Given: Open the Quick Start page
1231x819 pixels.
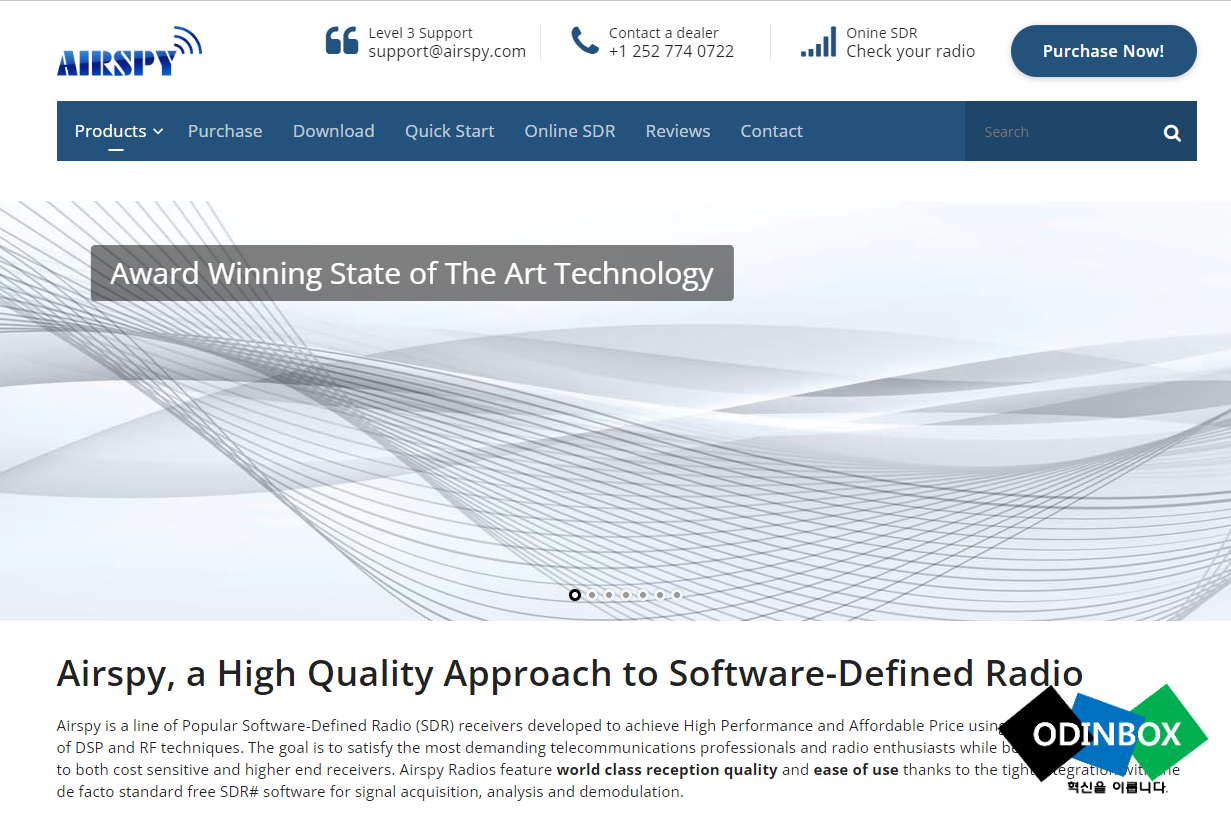Looking at the screenshot, I should [x=450, y=131].
